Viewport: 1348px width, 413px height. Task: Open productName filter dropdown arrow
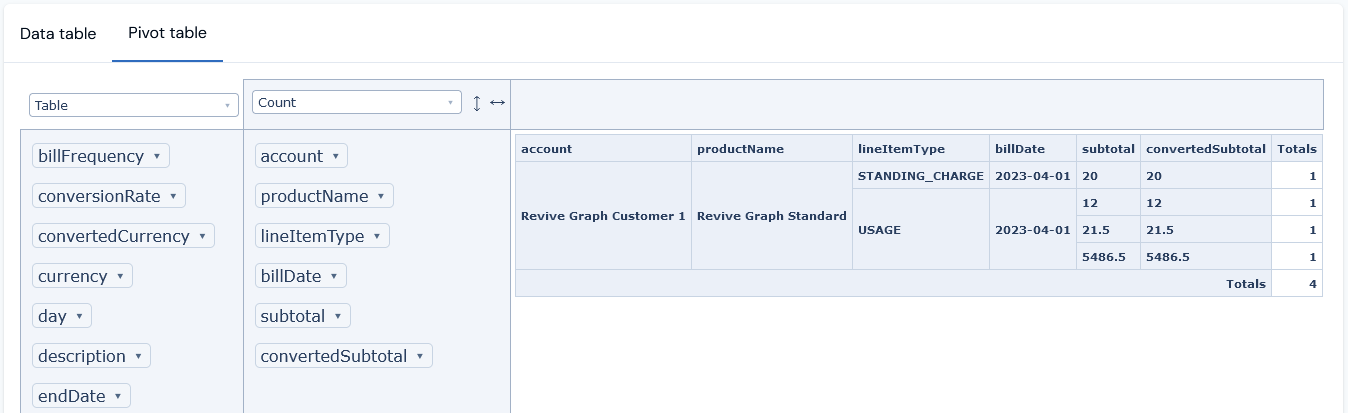coord(380,197)
